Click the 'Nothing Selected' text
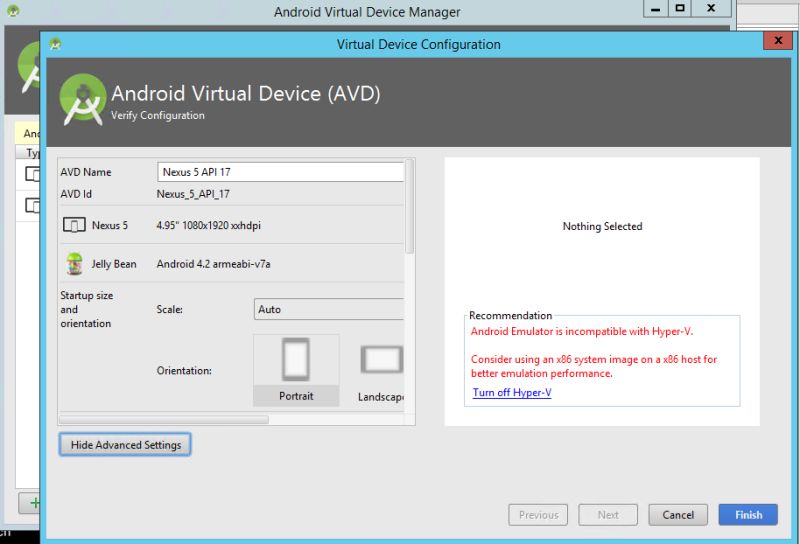The width and height of the screenshot is (800, 544). [x=602, y=226]
